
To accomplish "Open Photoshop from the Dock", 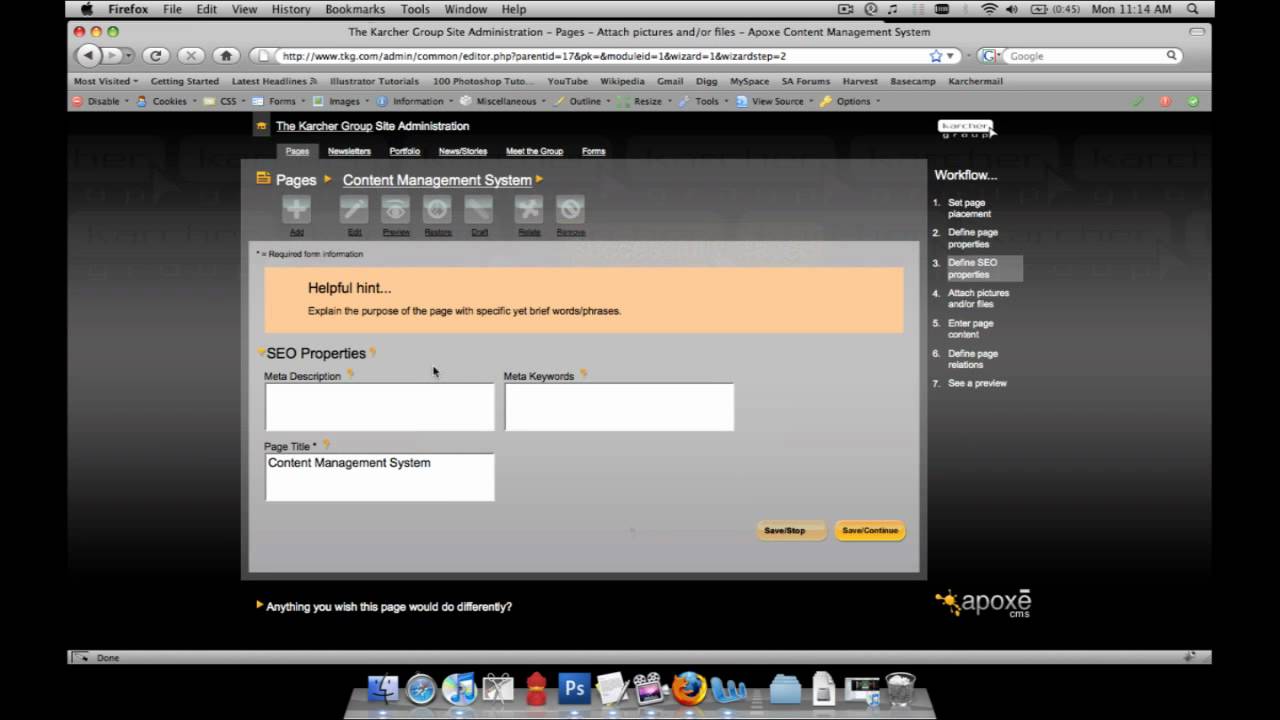I will click(x=575, y=689).
